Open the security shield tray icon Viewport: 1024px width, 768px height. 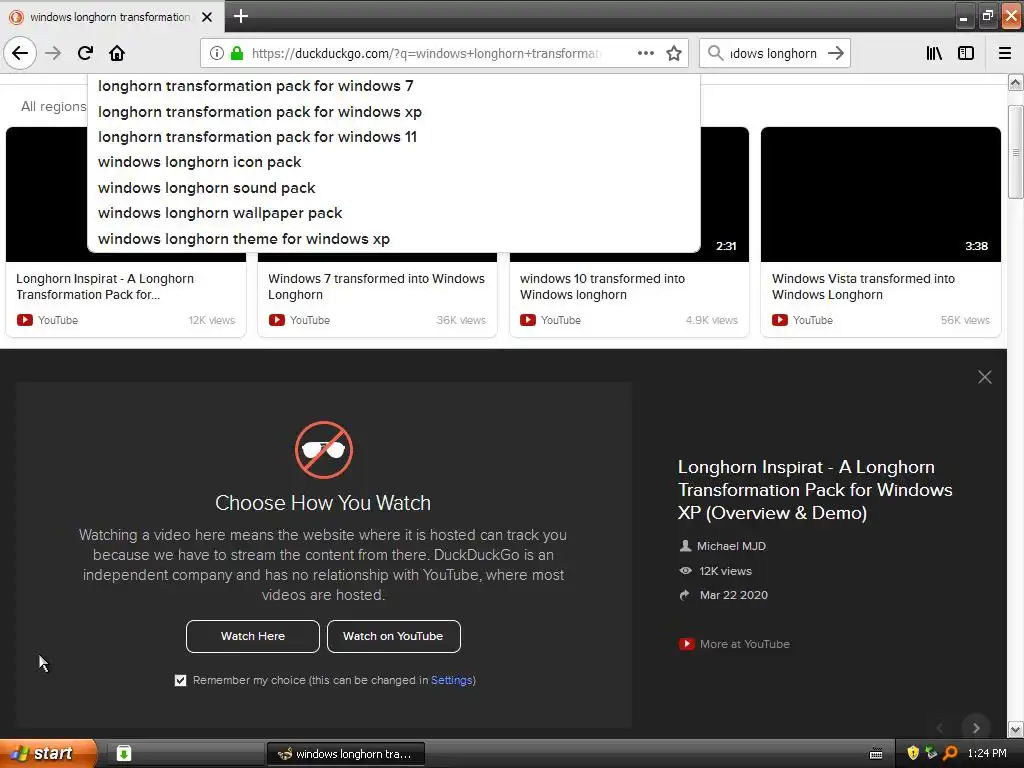(x=913, y=754)
